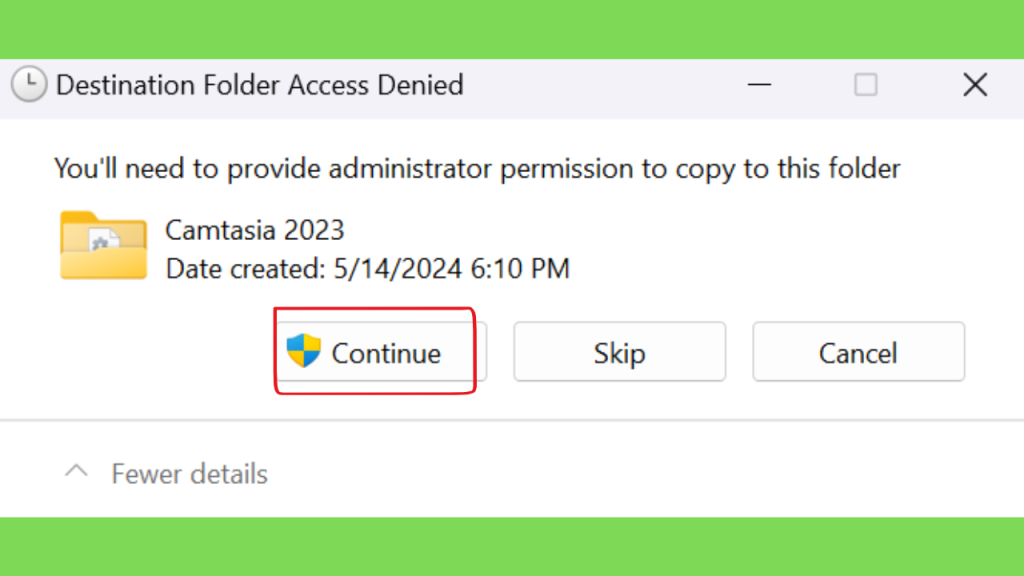Click the Camtasia 2023 folder name
This screenshot has width=1024, height=576.
coord(255,230)
